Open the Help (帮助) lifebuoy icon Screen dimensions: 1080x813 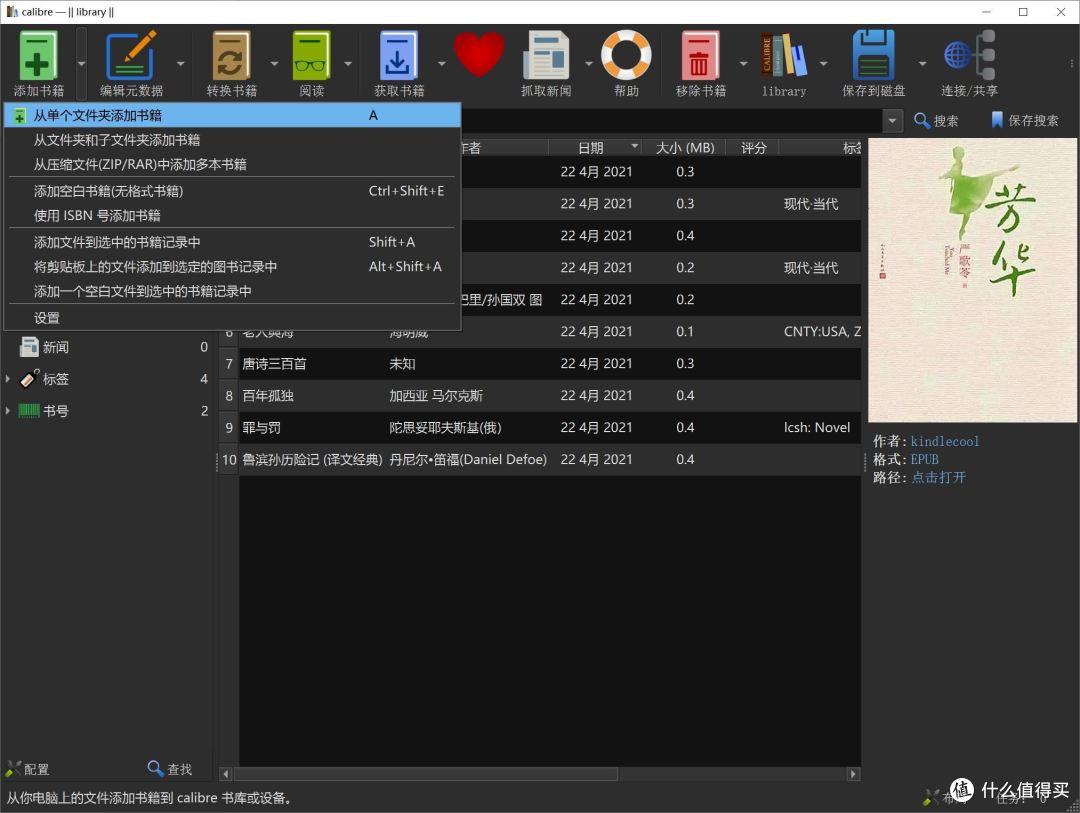point(626,55)
